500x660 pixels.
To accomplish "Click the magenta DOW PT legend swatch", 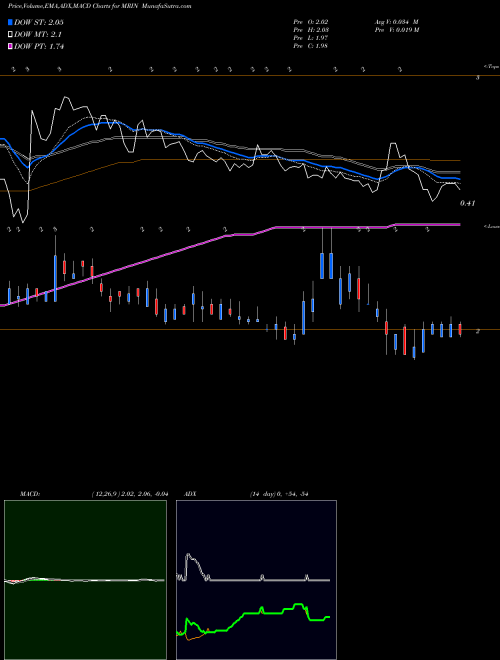I will point(10,47).
